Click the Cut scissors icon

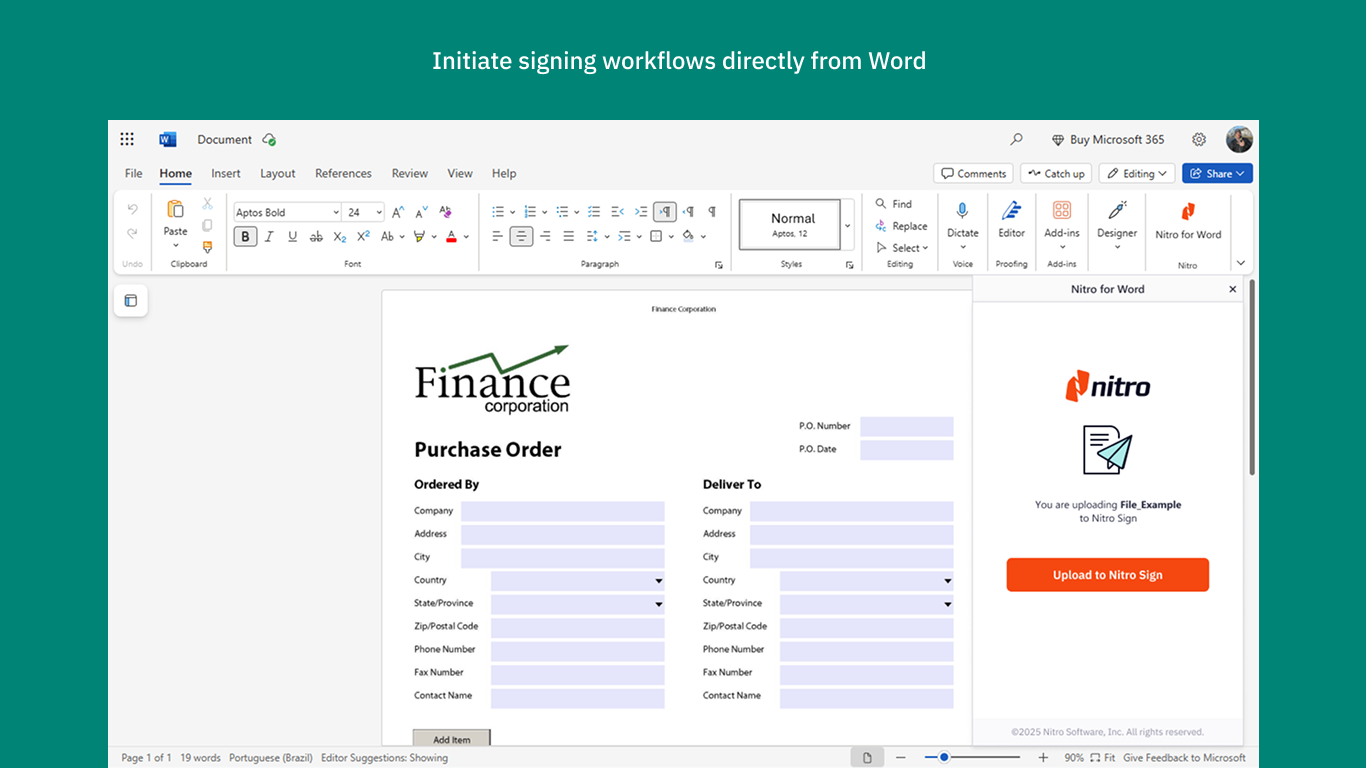coord(207,203)
